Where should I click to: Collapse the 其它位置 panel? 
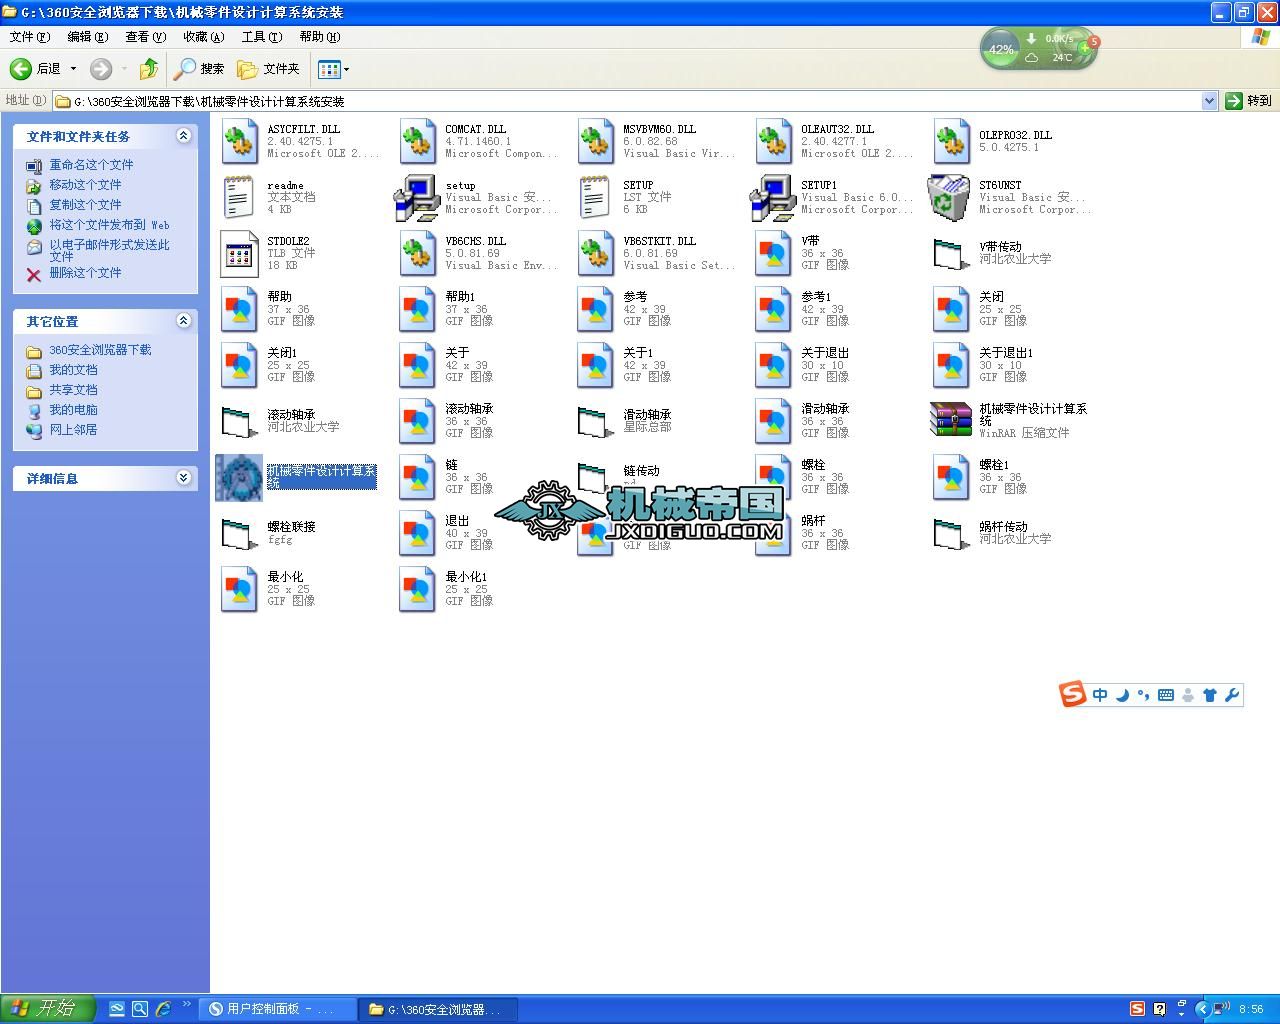pyautogui.click(x=183, y=321)
